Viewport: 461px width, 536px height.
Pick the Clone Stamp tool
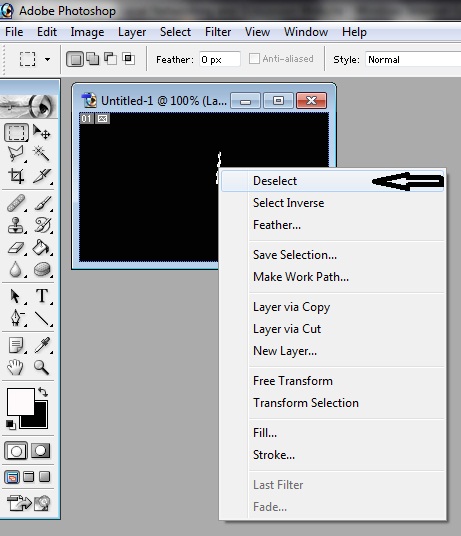pos(16,225)
